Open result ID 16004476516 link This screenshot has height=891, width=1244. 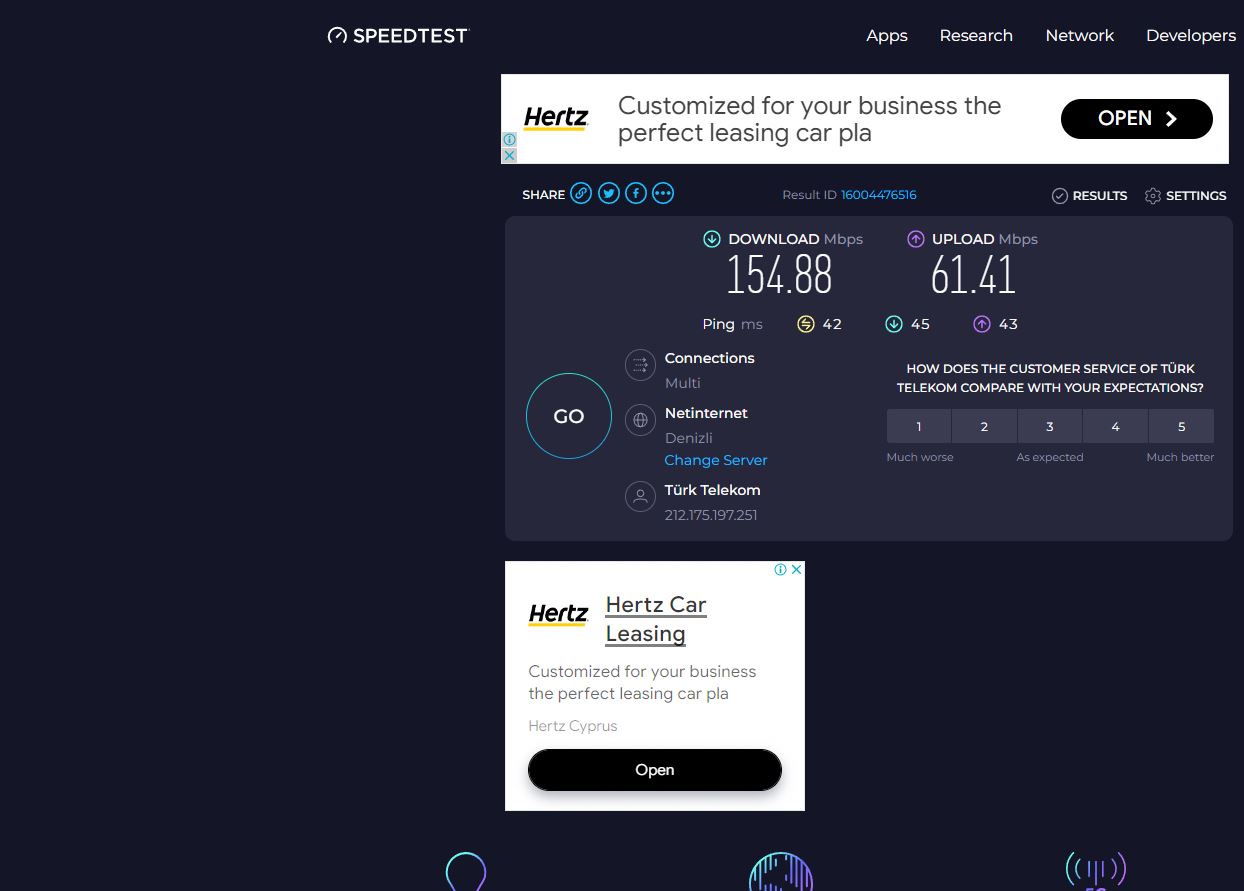click(x=878, y=195)
